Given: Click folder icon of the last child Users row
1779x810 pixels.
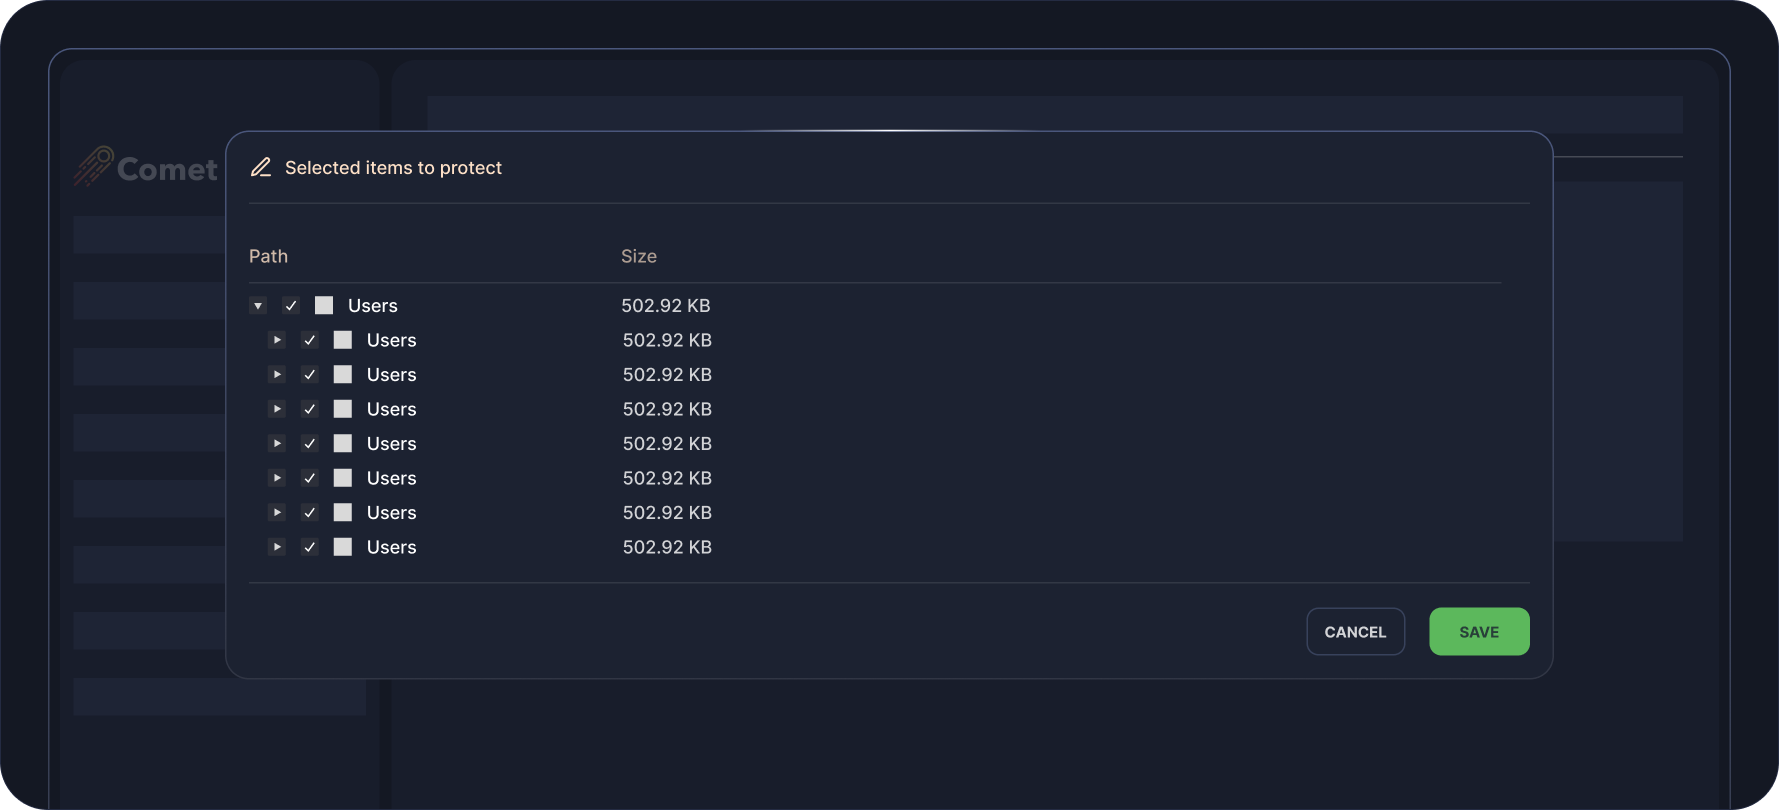Looking at the screenshot, I should 343,547.
